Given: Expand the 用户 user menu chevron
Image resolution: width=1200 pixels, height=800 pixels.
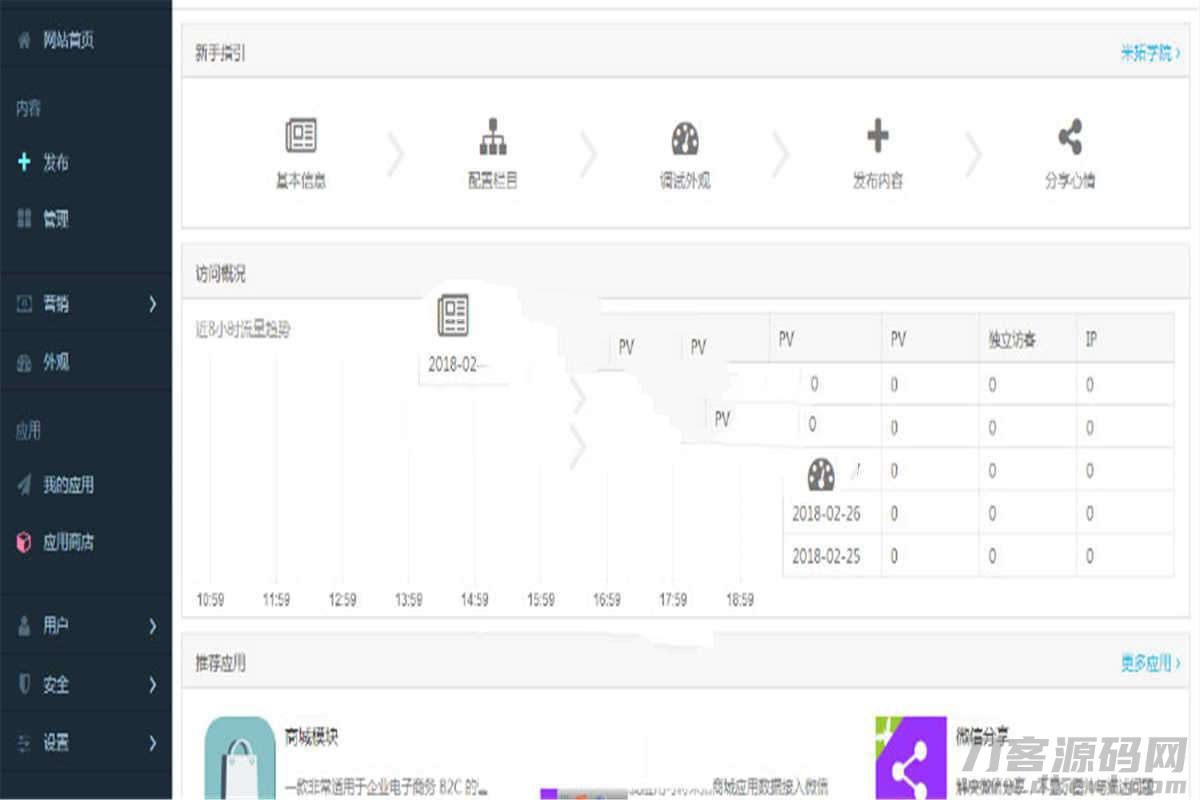Looking at the screenshot, I should pyautogui.click(x=153, y=626).
